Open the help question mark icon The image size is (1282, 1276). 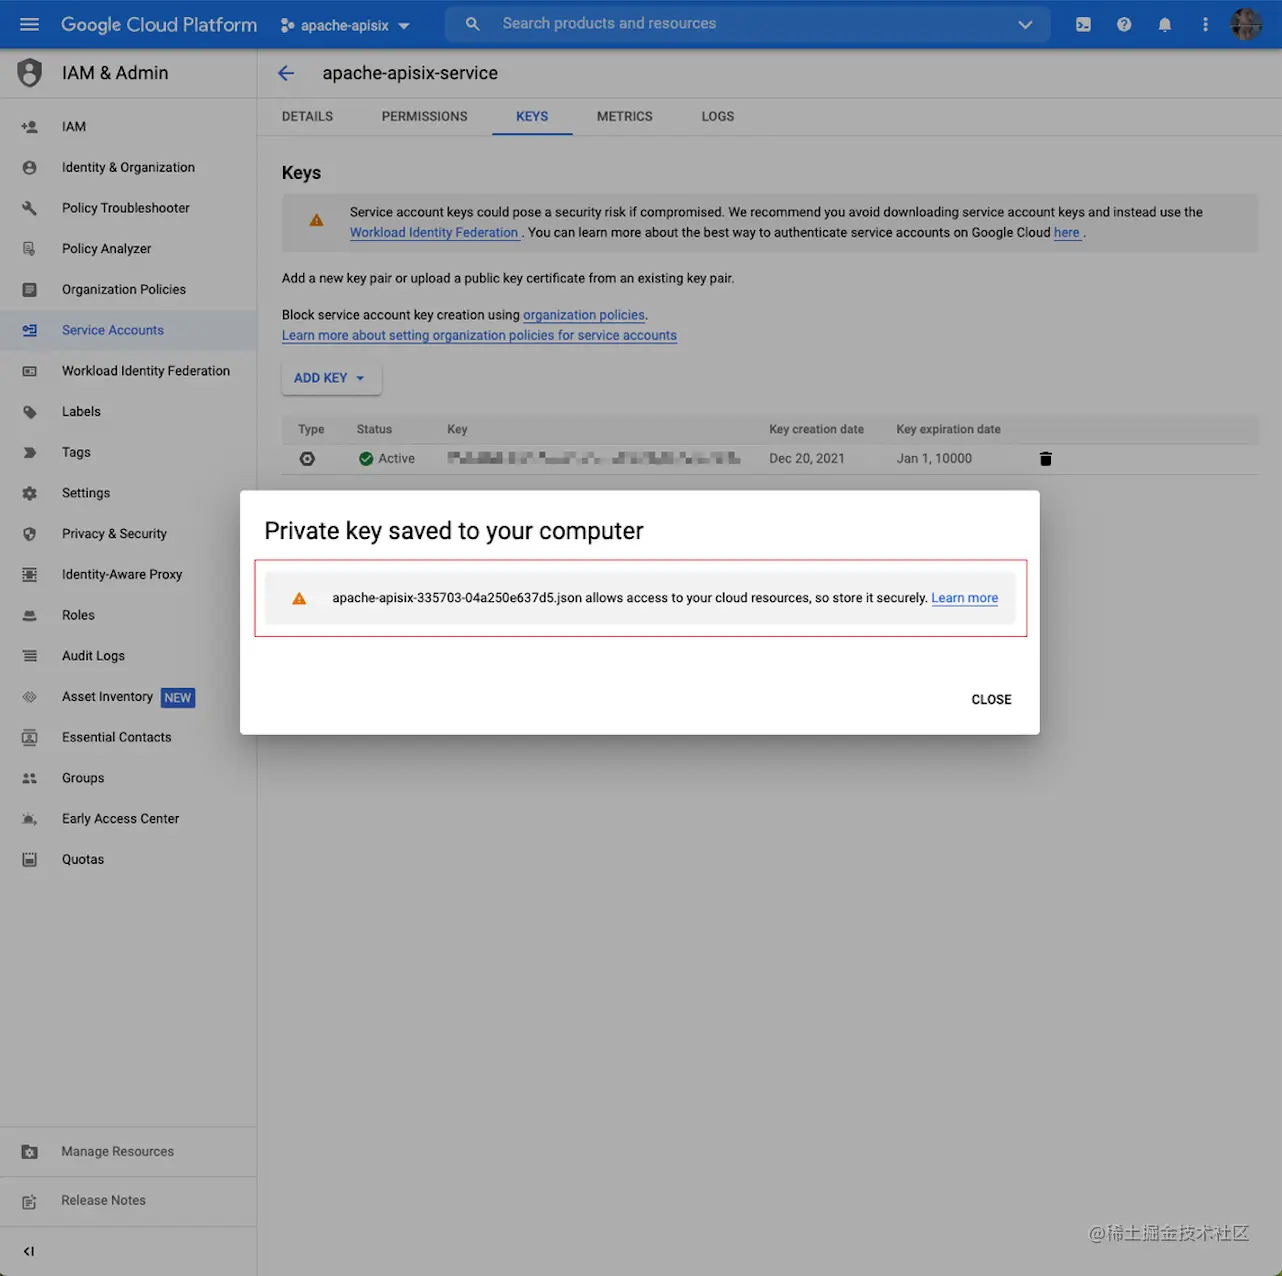click(1124, 24)
